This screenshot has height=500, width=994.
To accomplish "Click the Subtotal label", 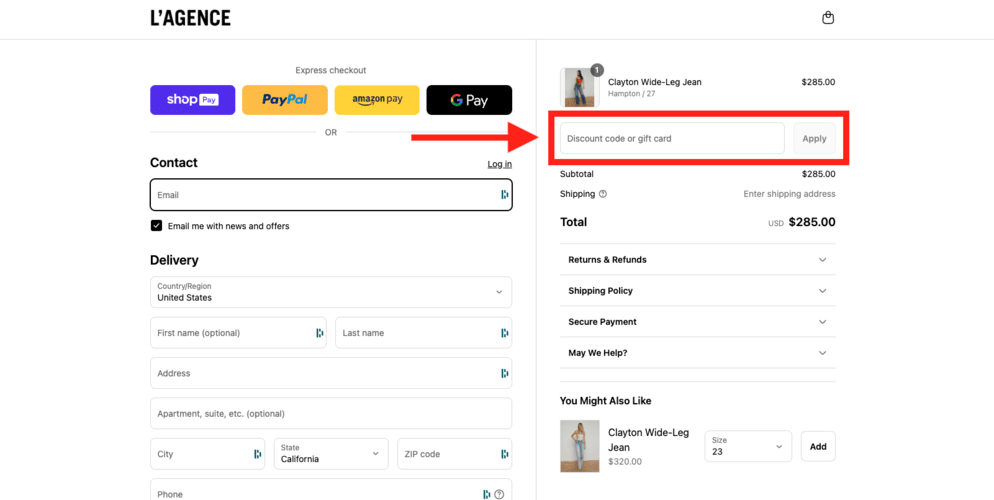I will pyautogui.click(x=577, y=174).
